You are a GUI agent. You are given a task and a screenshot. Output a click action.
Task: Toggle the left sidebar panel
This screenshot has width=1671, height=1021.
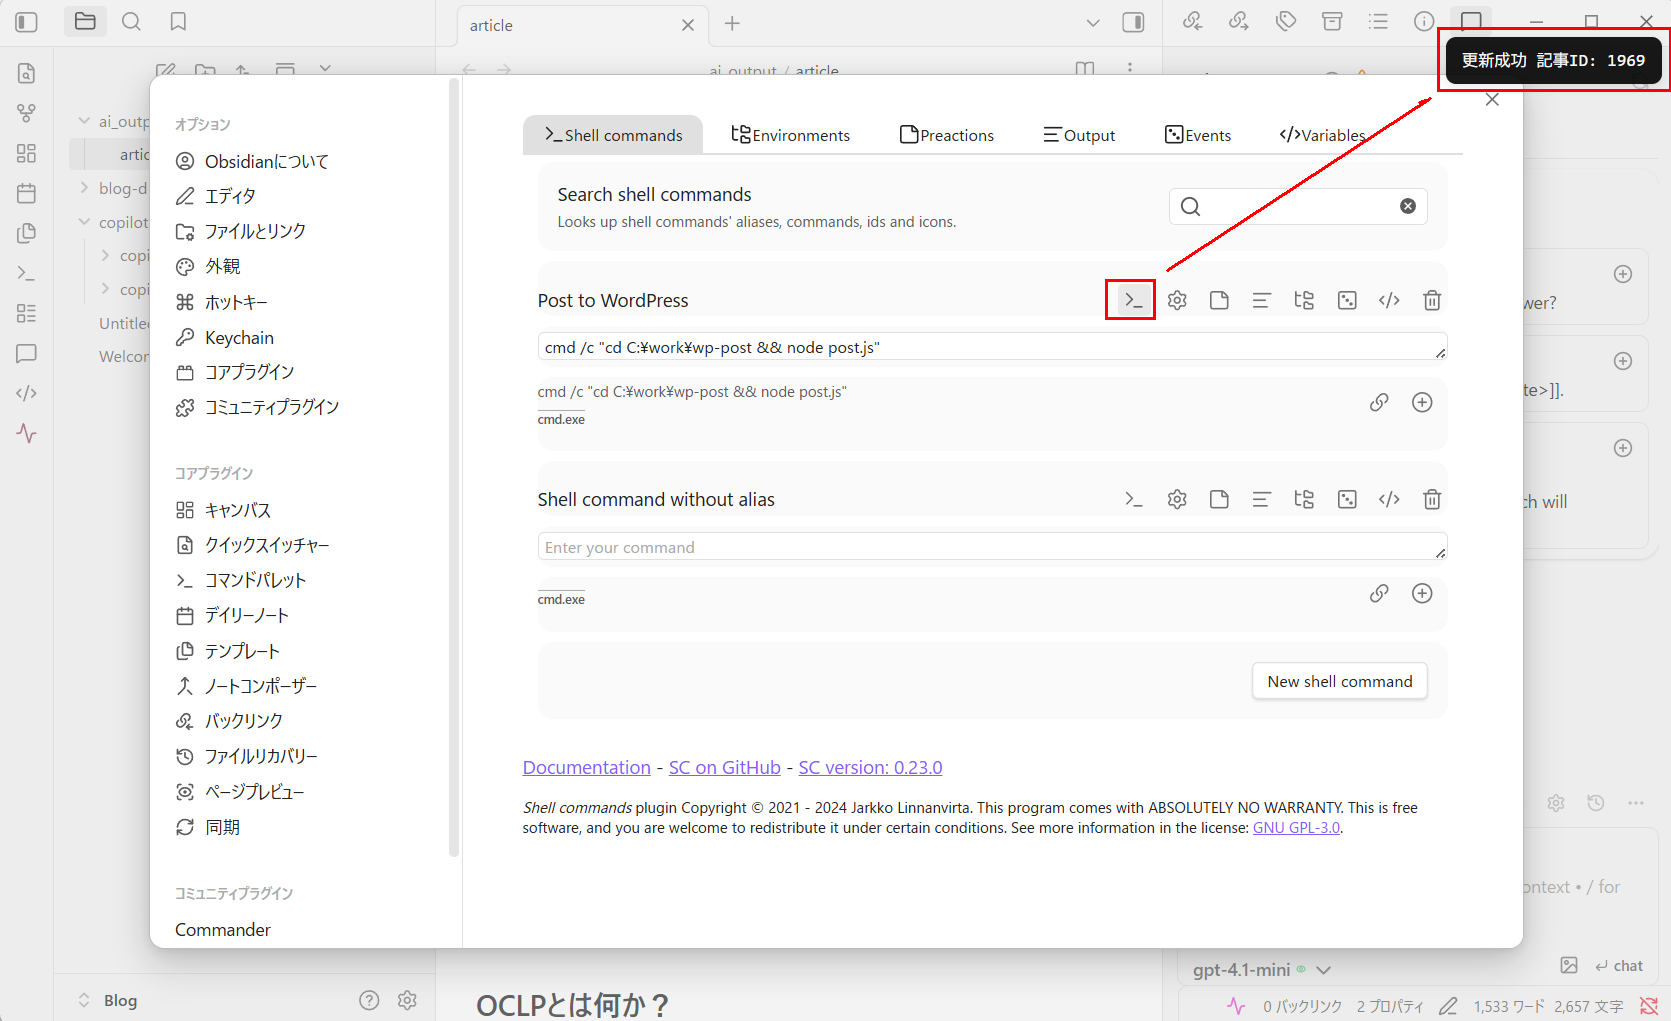click(27, 22)
